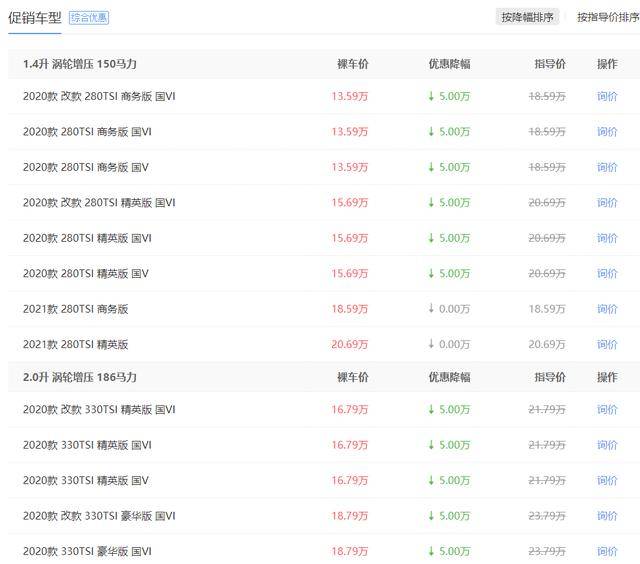Click 询价 for 2020款 330TSI 精英版 国V

pos(607,480)
